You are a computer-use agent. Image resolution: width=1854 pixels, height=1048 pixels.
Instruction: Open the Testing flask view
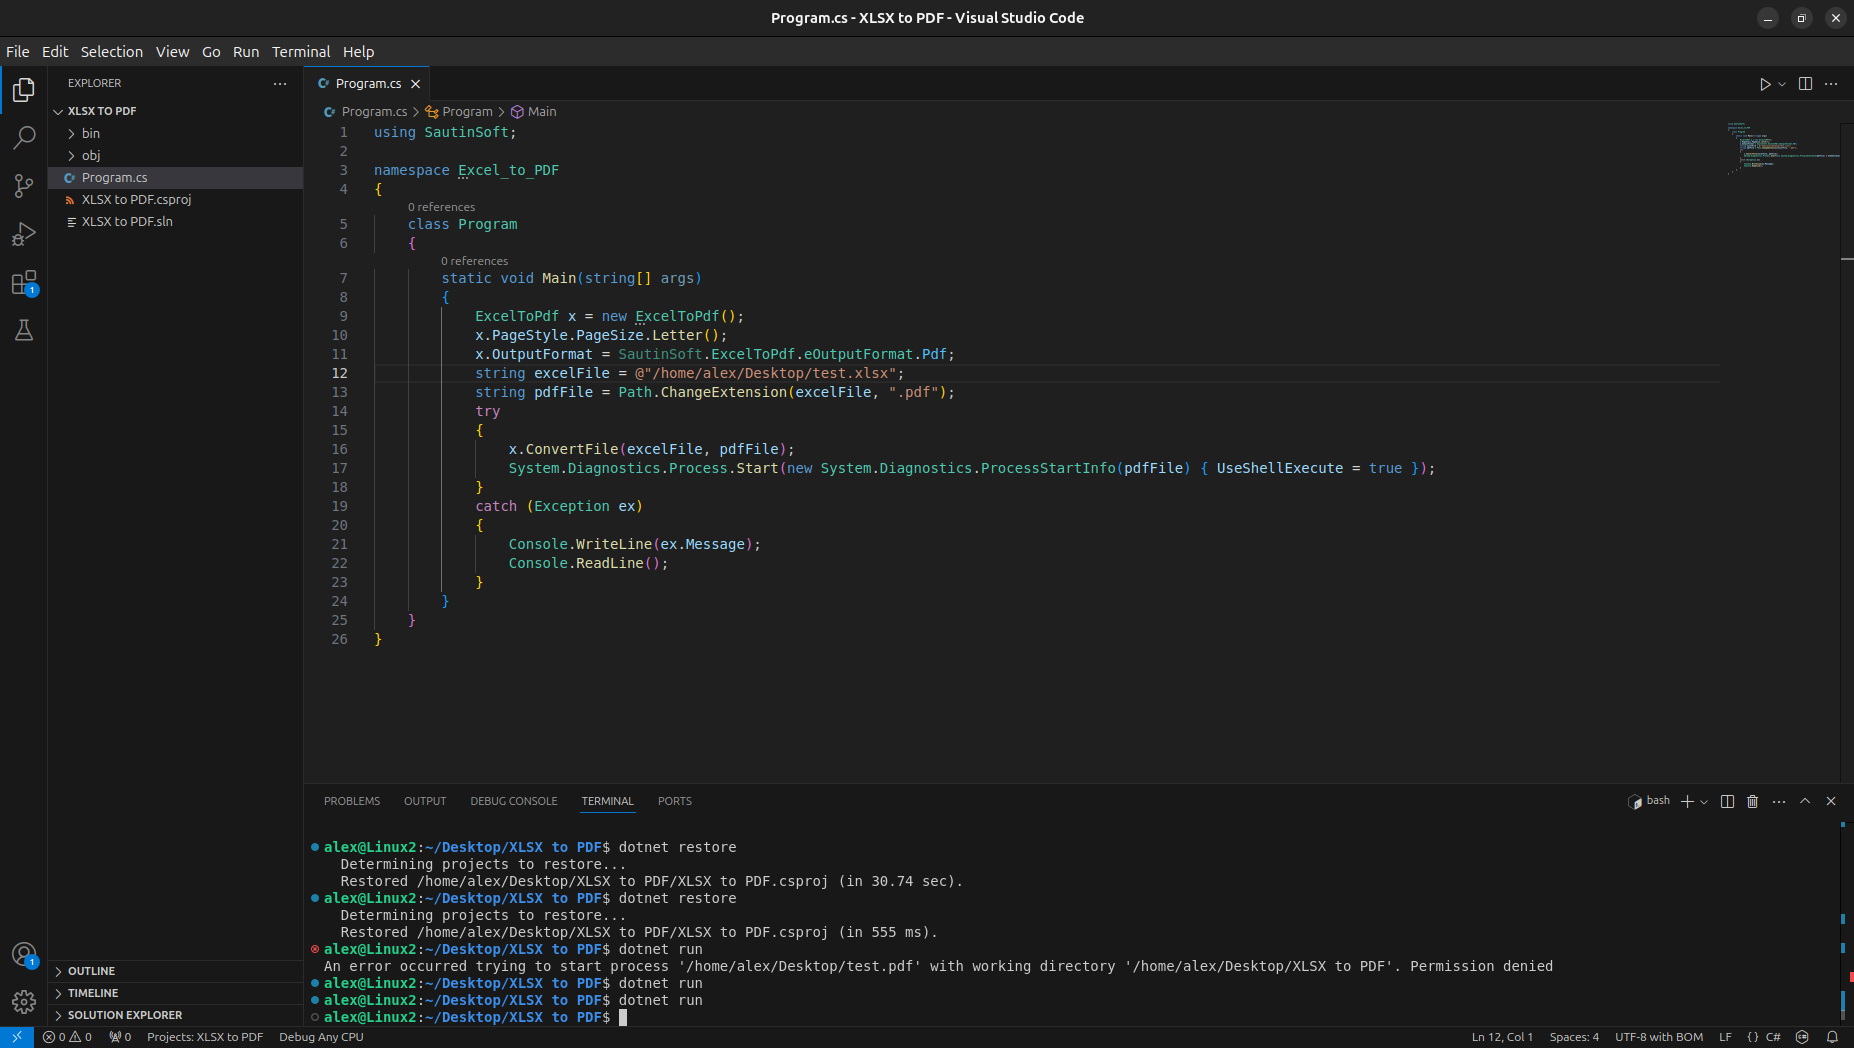click(x=24, y=330)
